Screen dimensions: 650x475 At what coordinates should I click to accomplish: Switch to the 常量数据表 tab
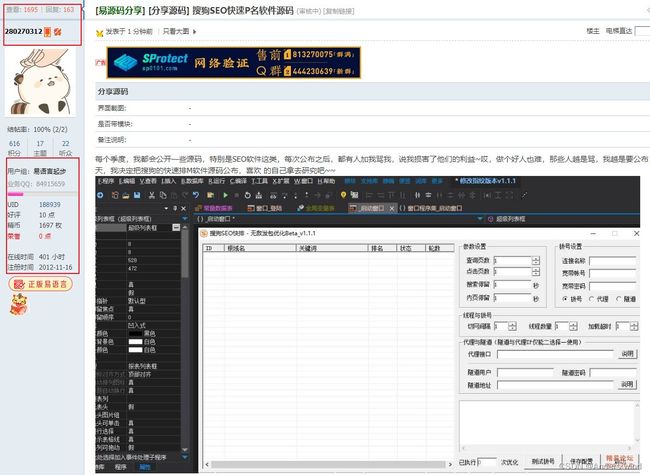pyautogui.click(x=214, y=208)
